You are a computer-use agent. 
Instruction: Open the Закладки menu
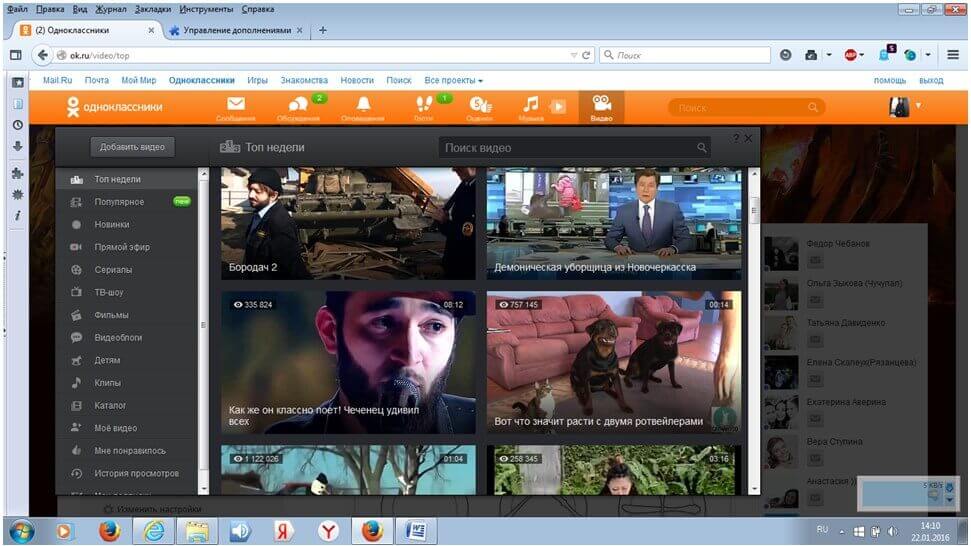154,8
